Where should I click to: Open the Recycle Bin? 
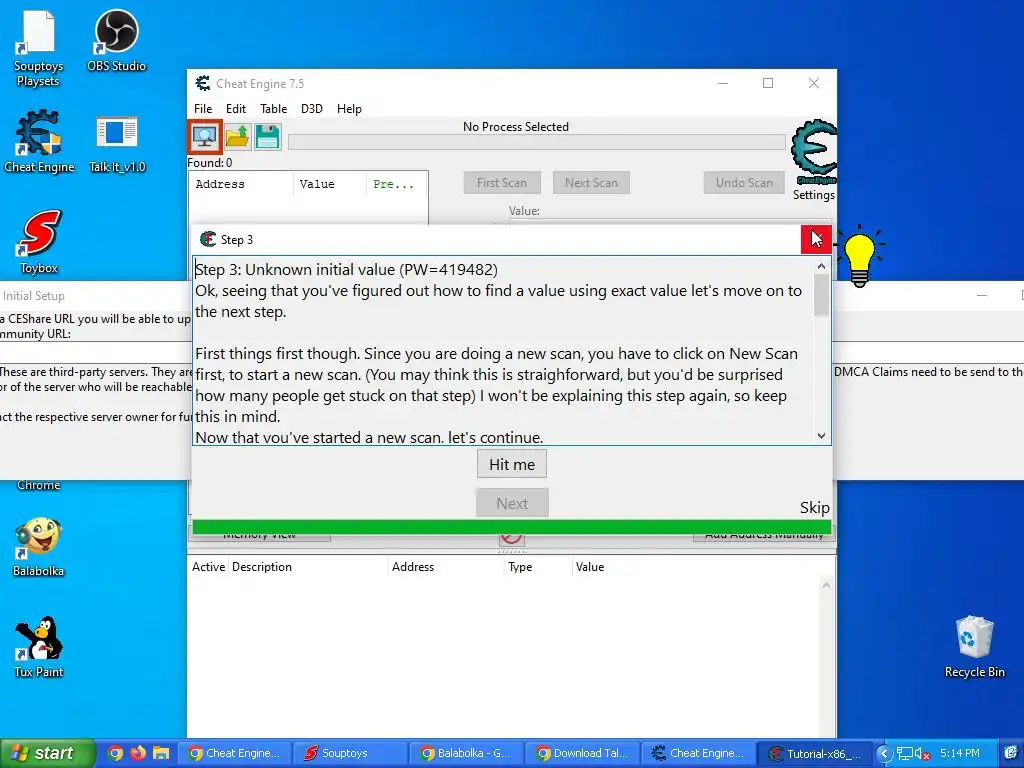coord(974,647)
